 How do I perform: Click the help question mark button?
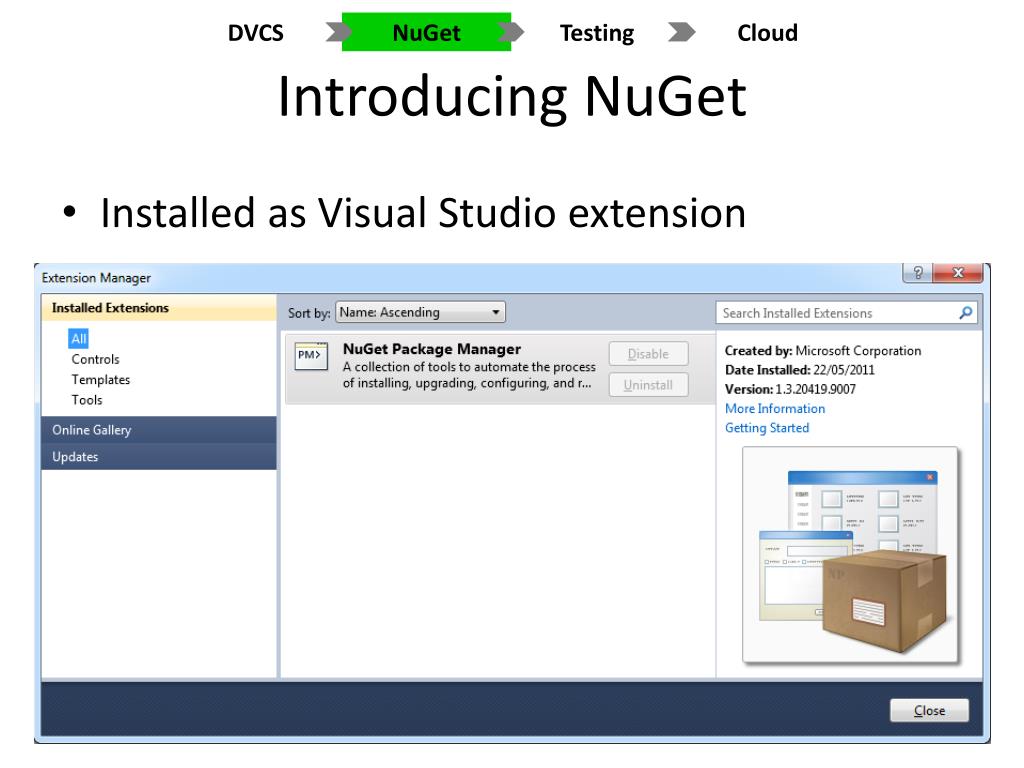click(918, 272)
